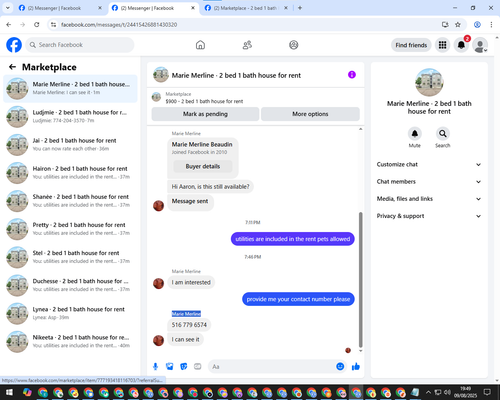Click the chat vertical scrollbar thumb
This screenshot has width=500, height=400.
[x=360, y=279]
